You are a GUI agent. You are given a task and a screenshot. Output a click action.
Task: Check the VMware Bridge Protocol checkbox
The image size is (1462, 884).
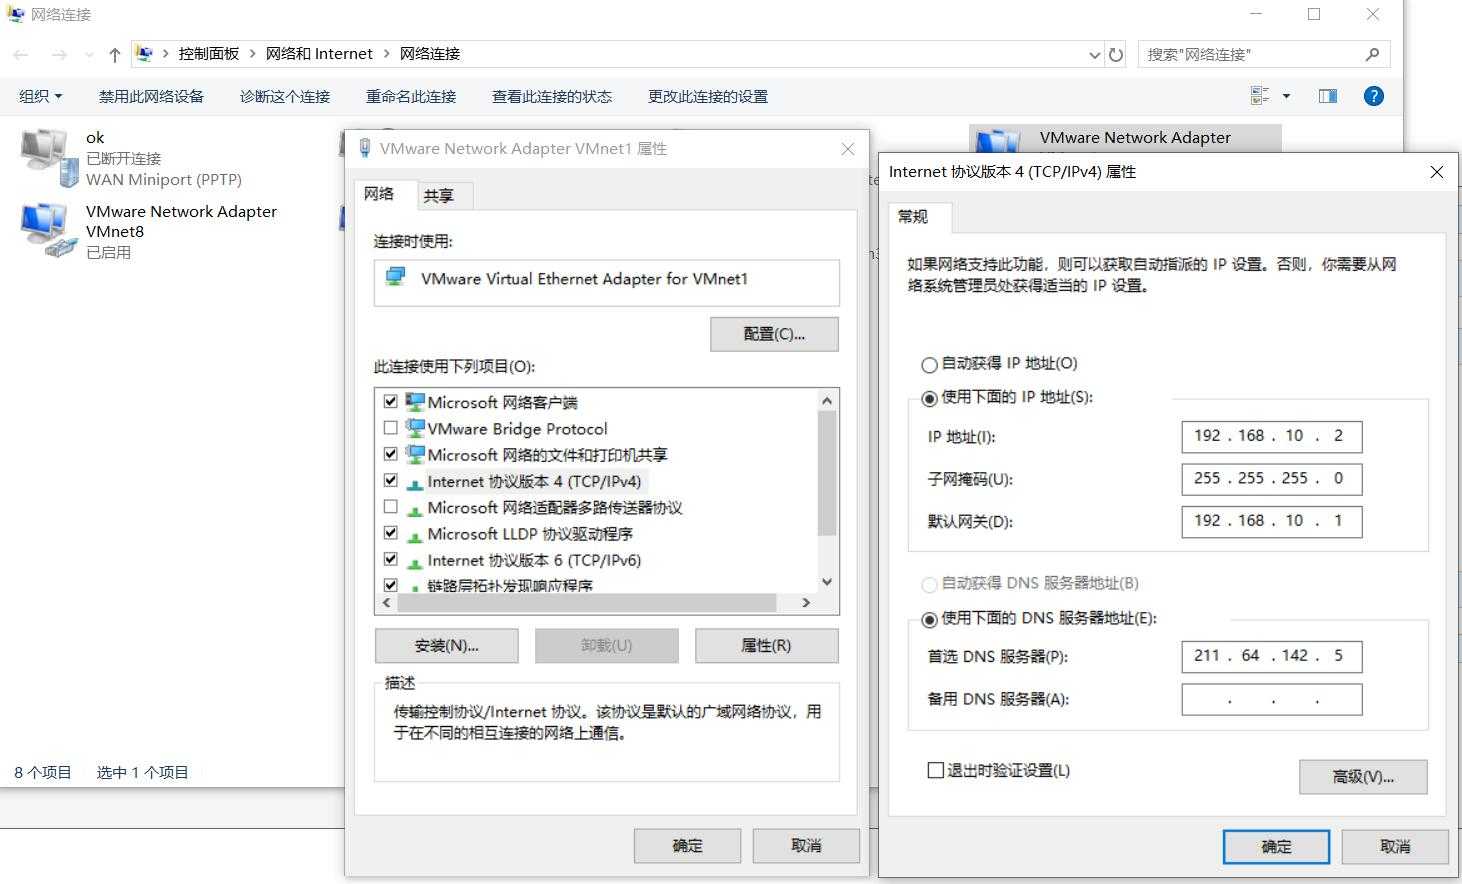[390, 428]
